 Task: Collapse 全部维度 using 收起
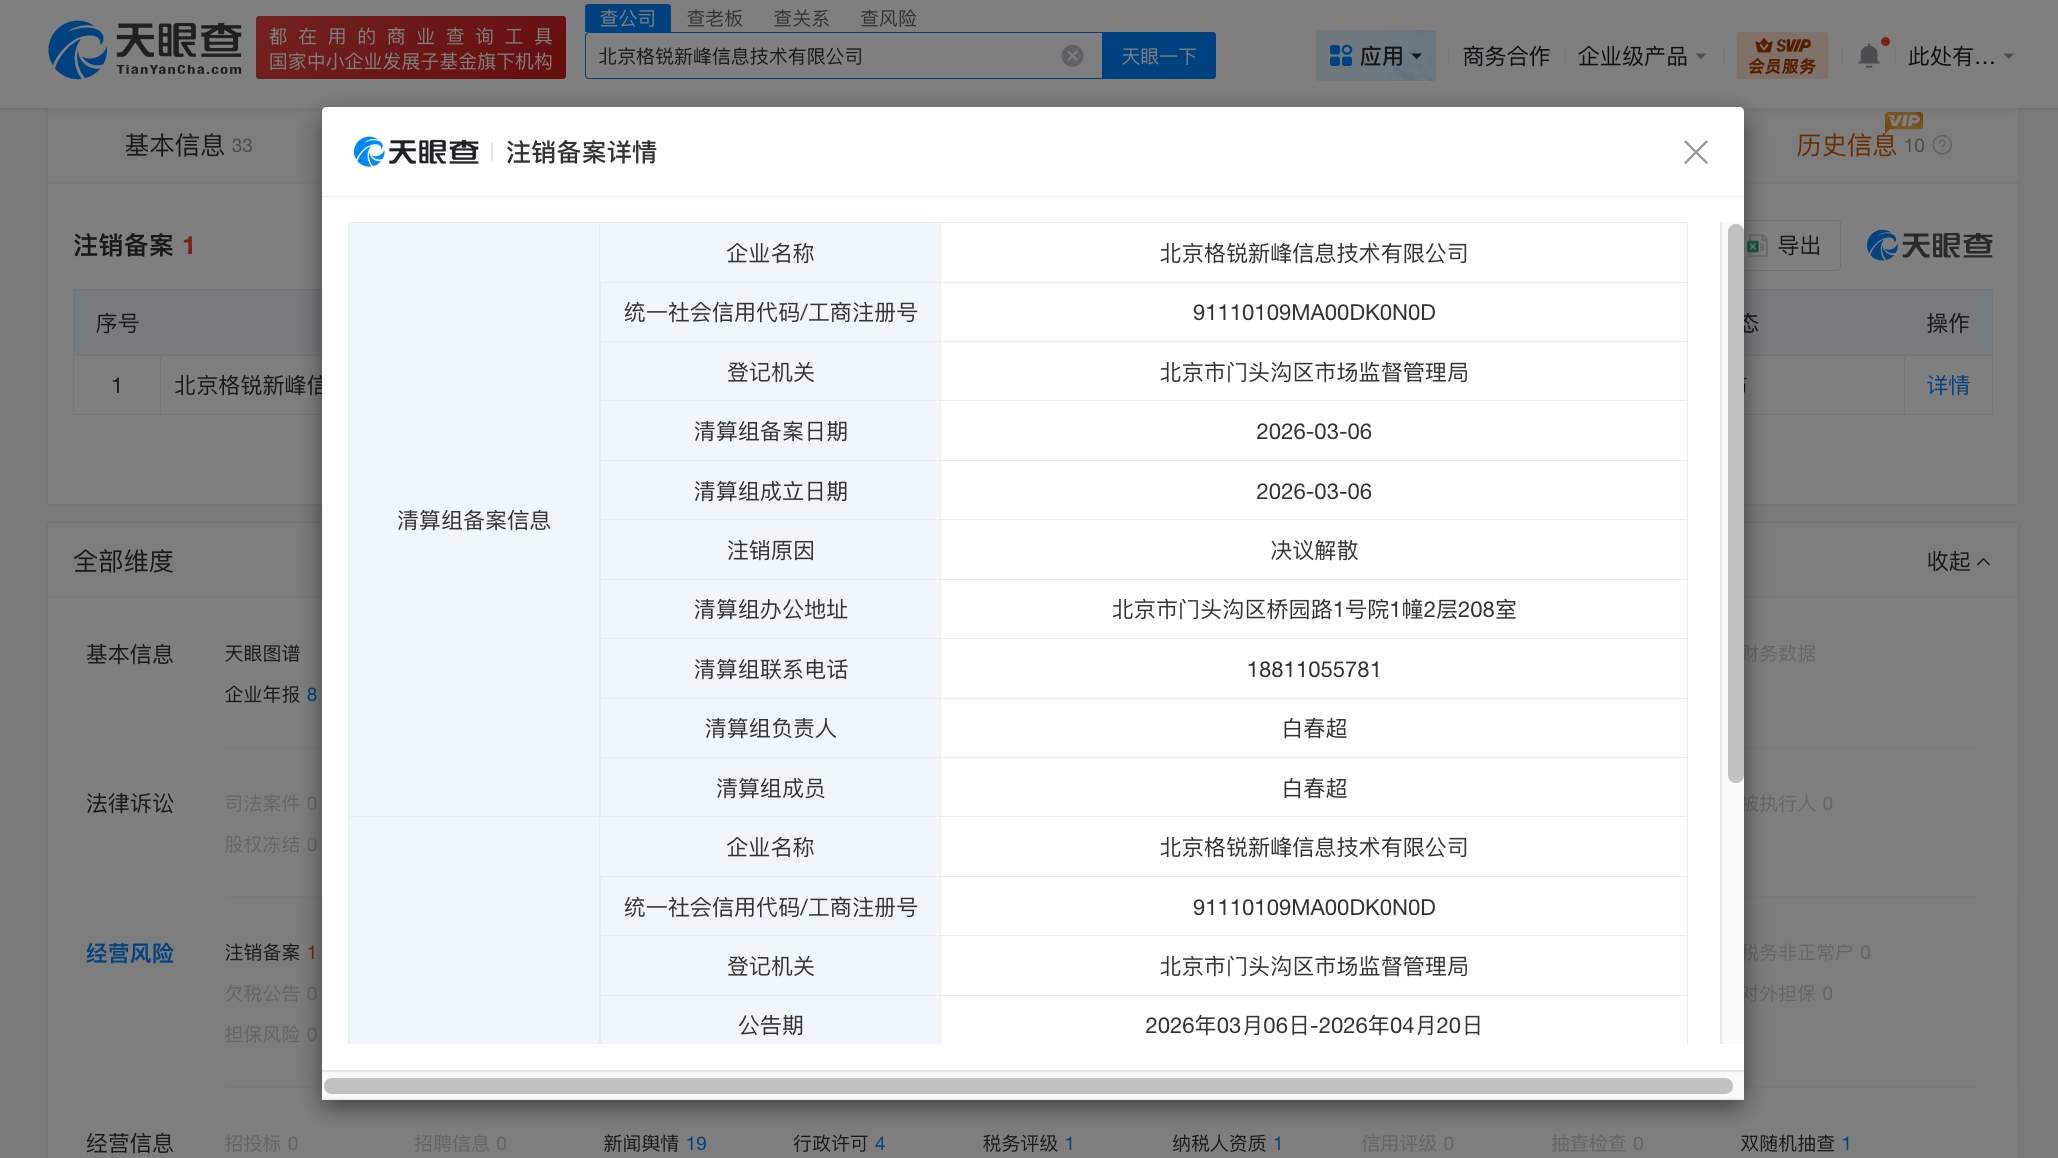click(x=1957, y=561)
